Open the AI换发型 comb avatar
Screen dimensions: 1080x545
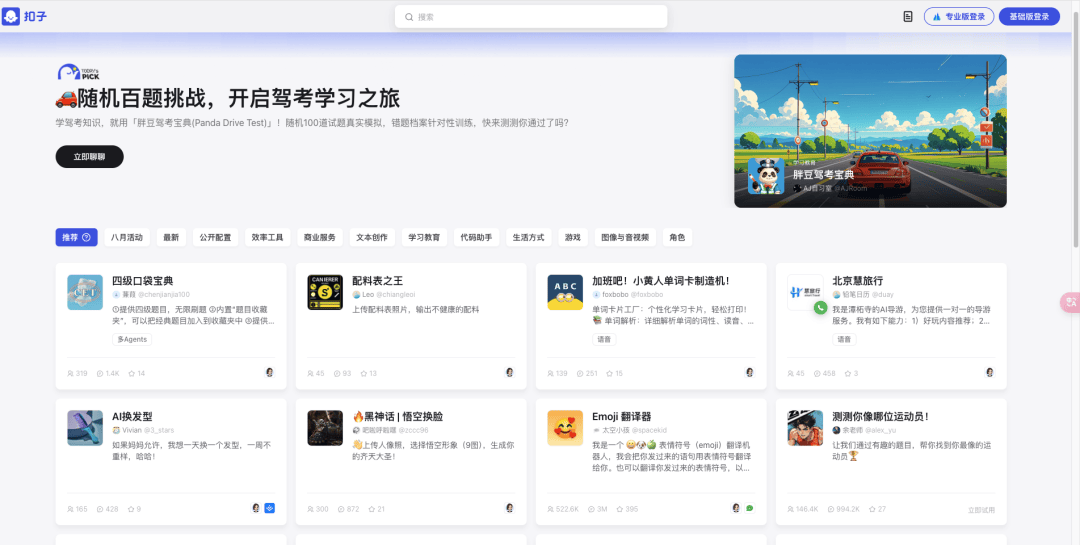point(85,428)
